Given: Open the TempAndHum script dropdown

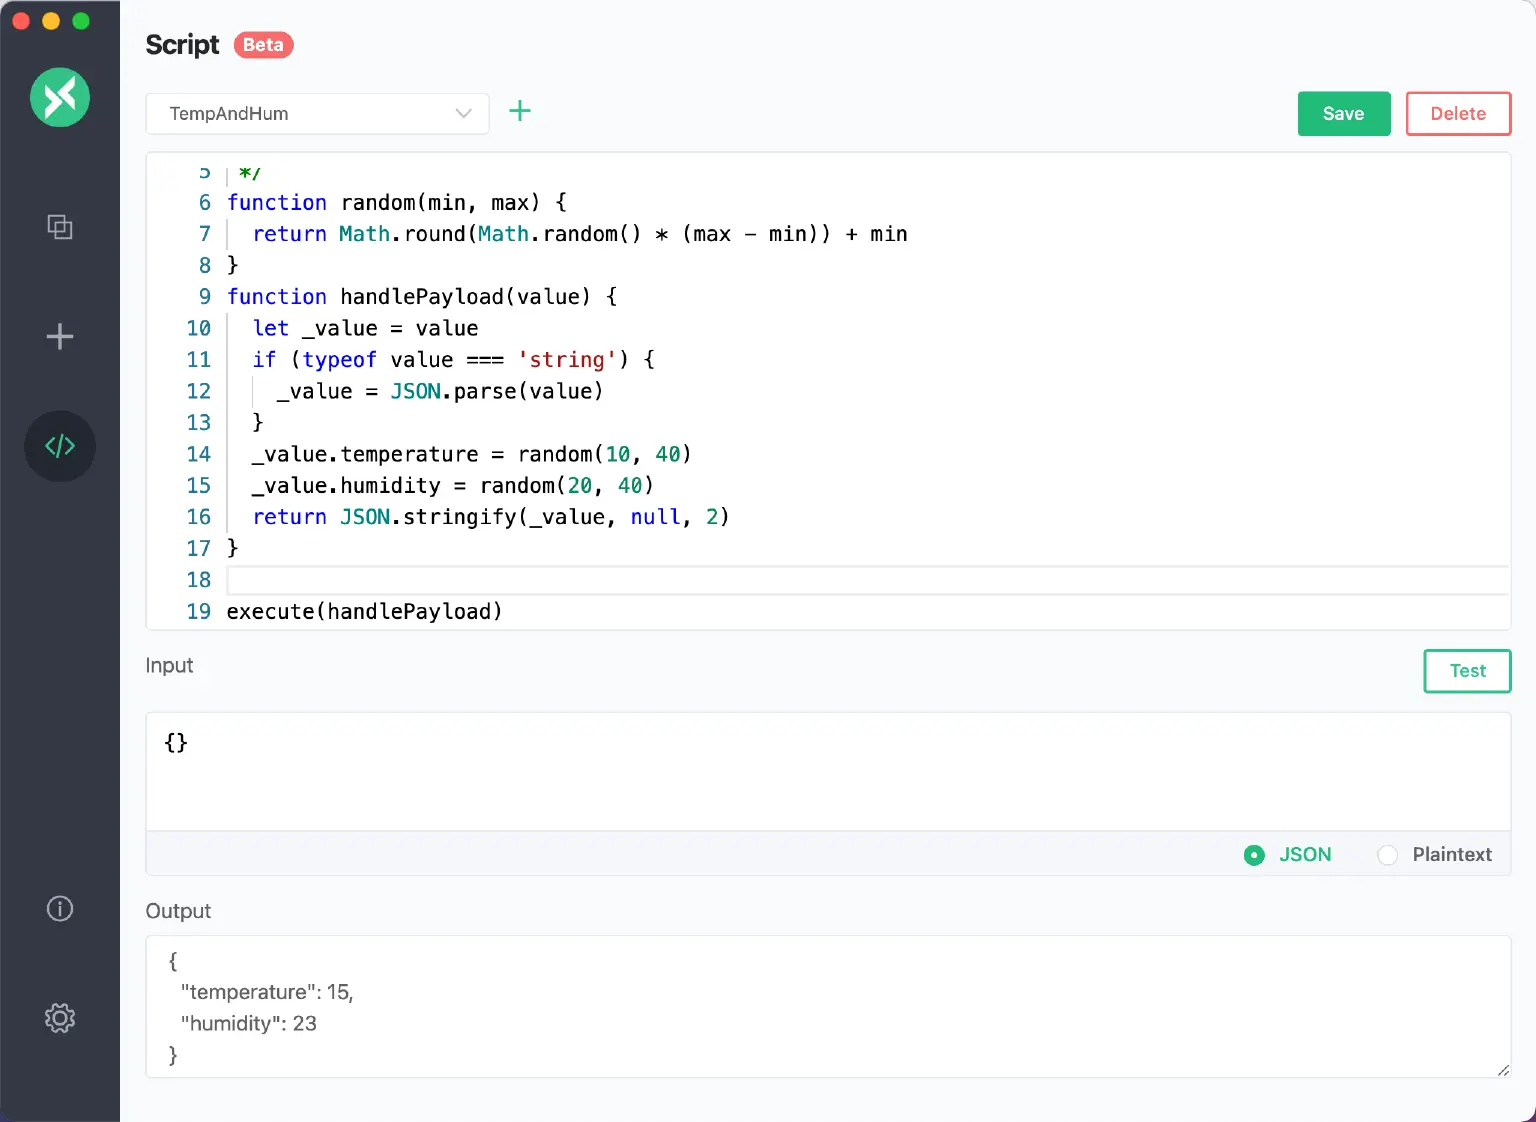Looking at the screenshot, I should (317, 113).
